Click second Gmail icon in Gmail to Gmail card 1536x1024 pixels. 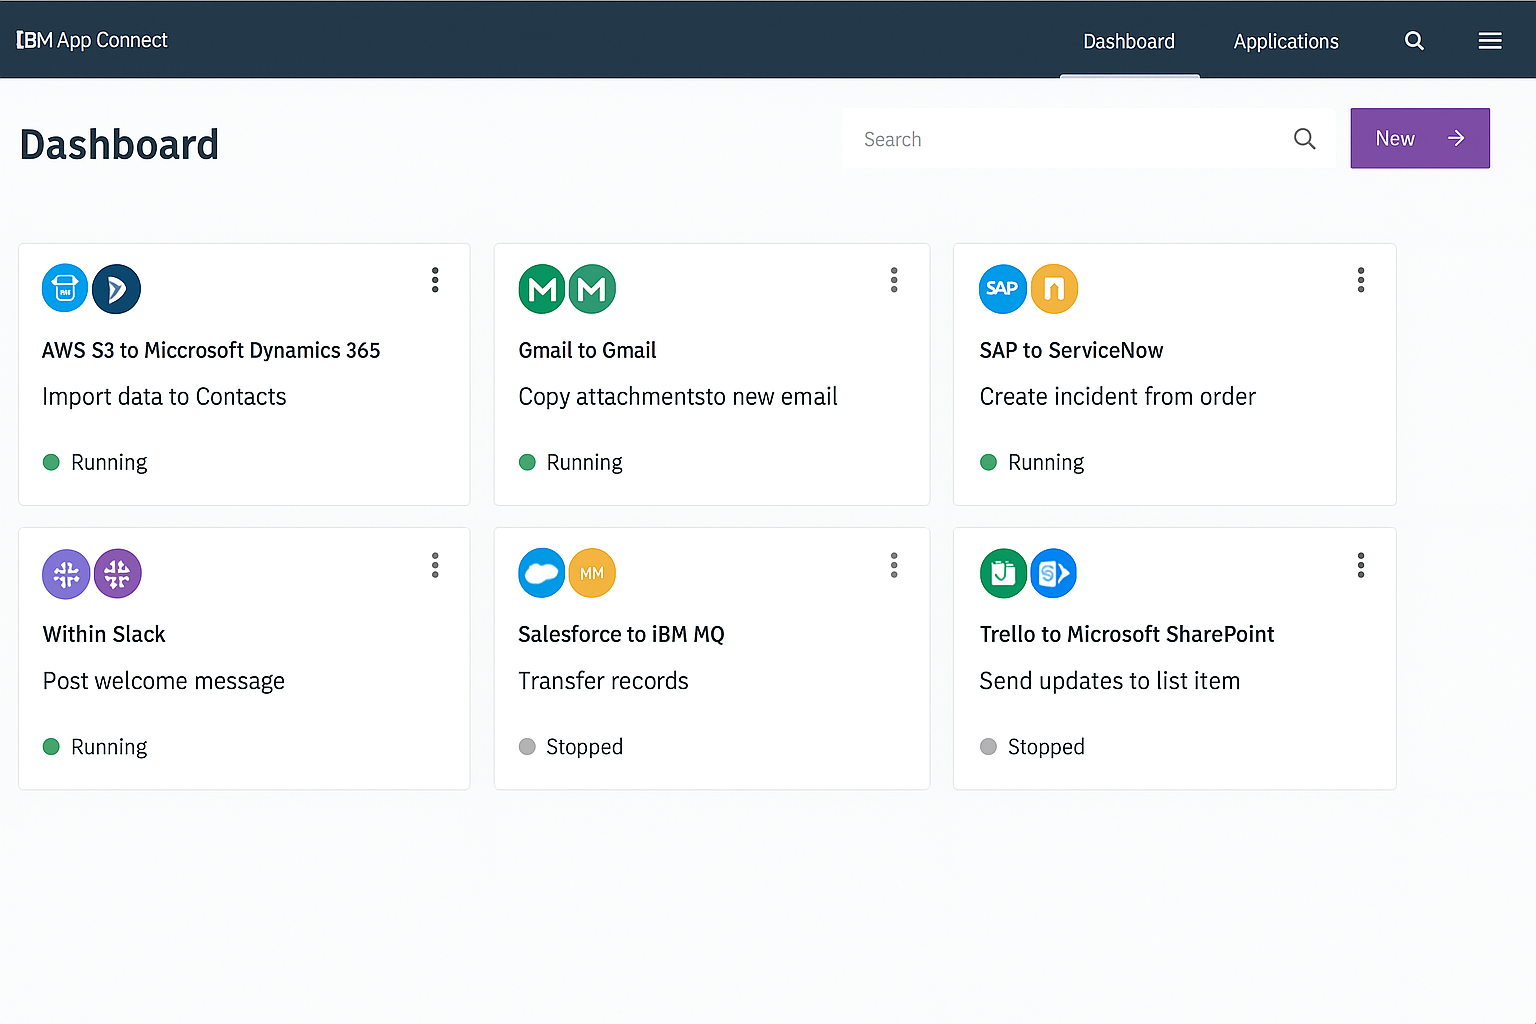592,289
